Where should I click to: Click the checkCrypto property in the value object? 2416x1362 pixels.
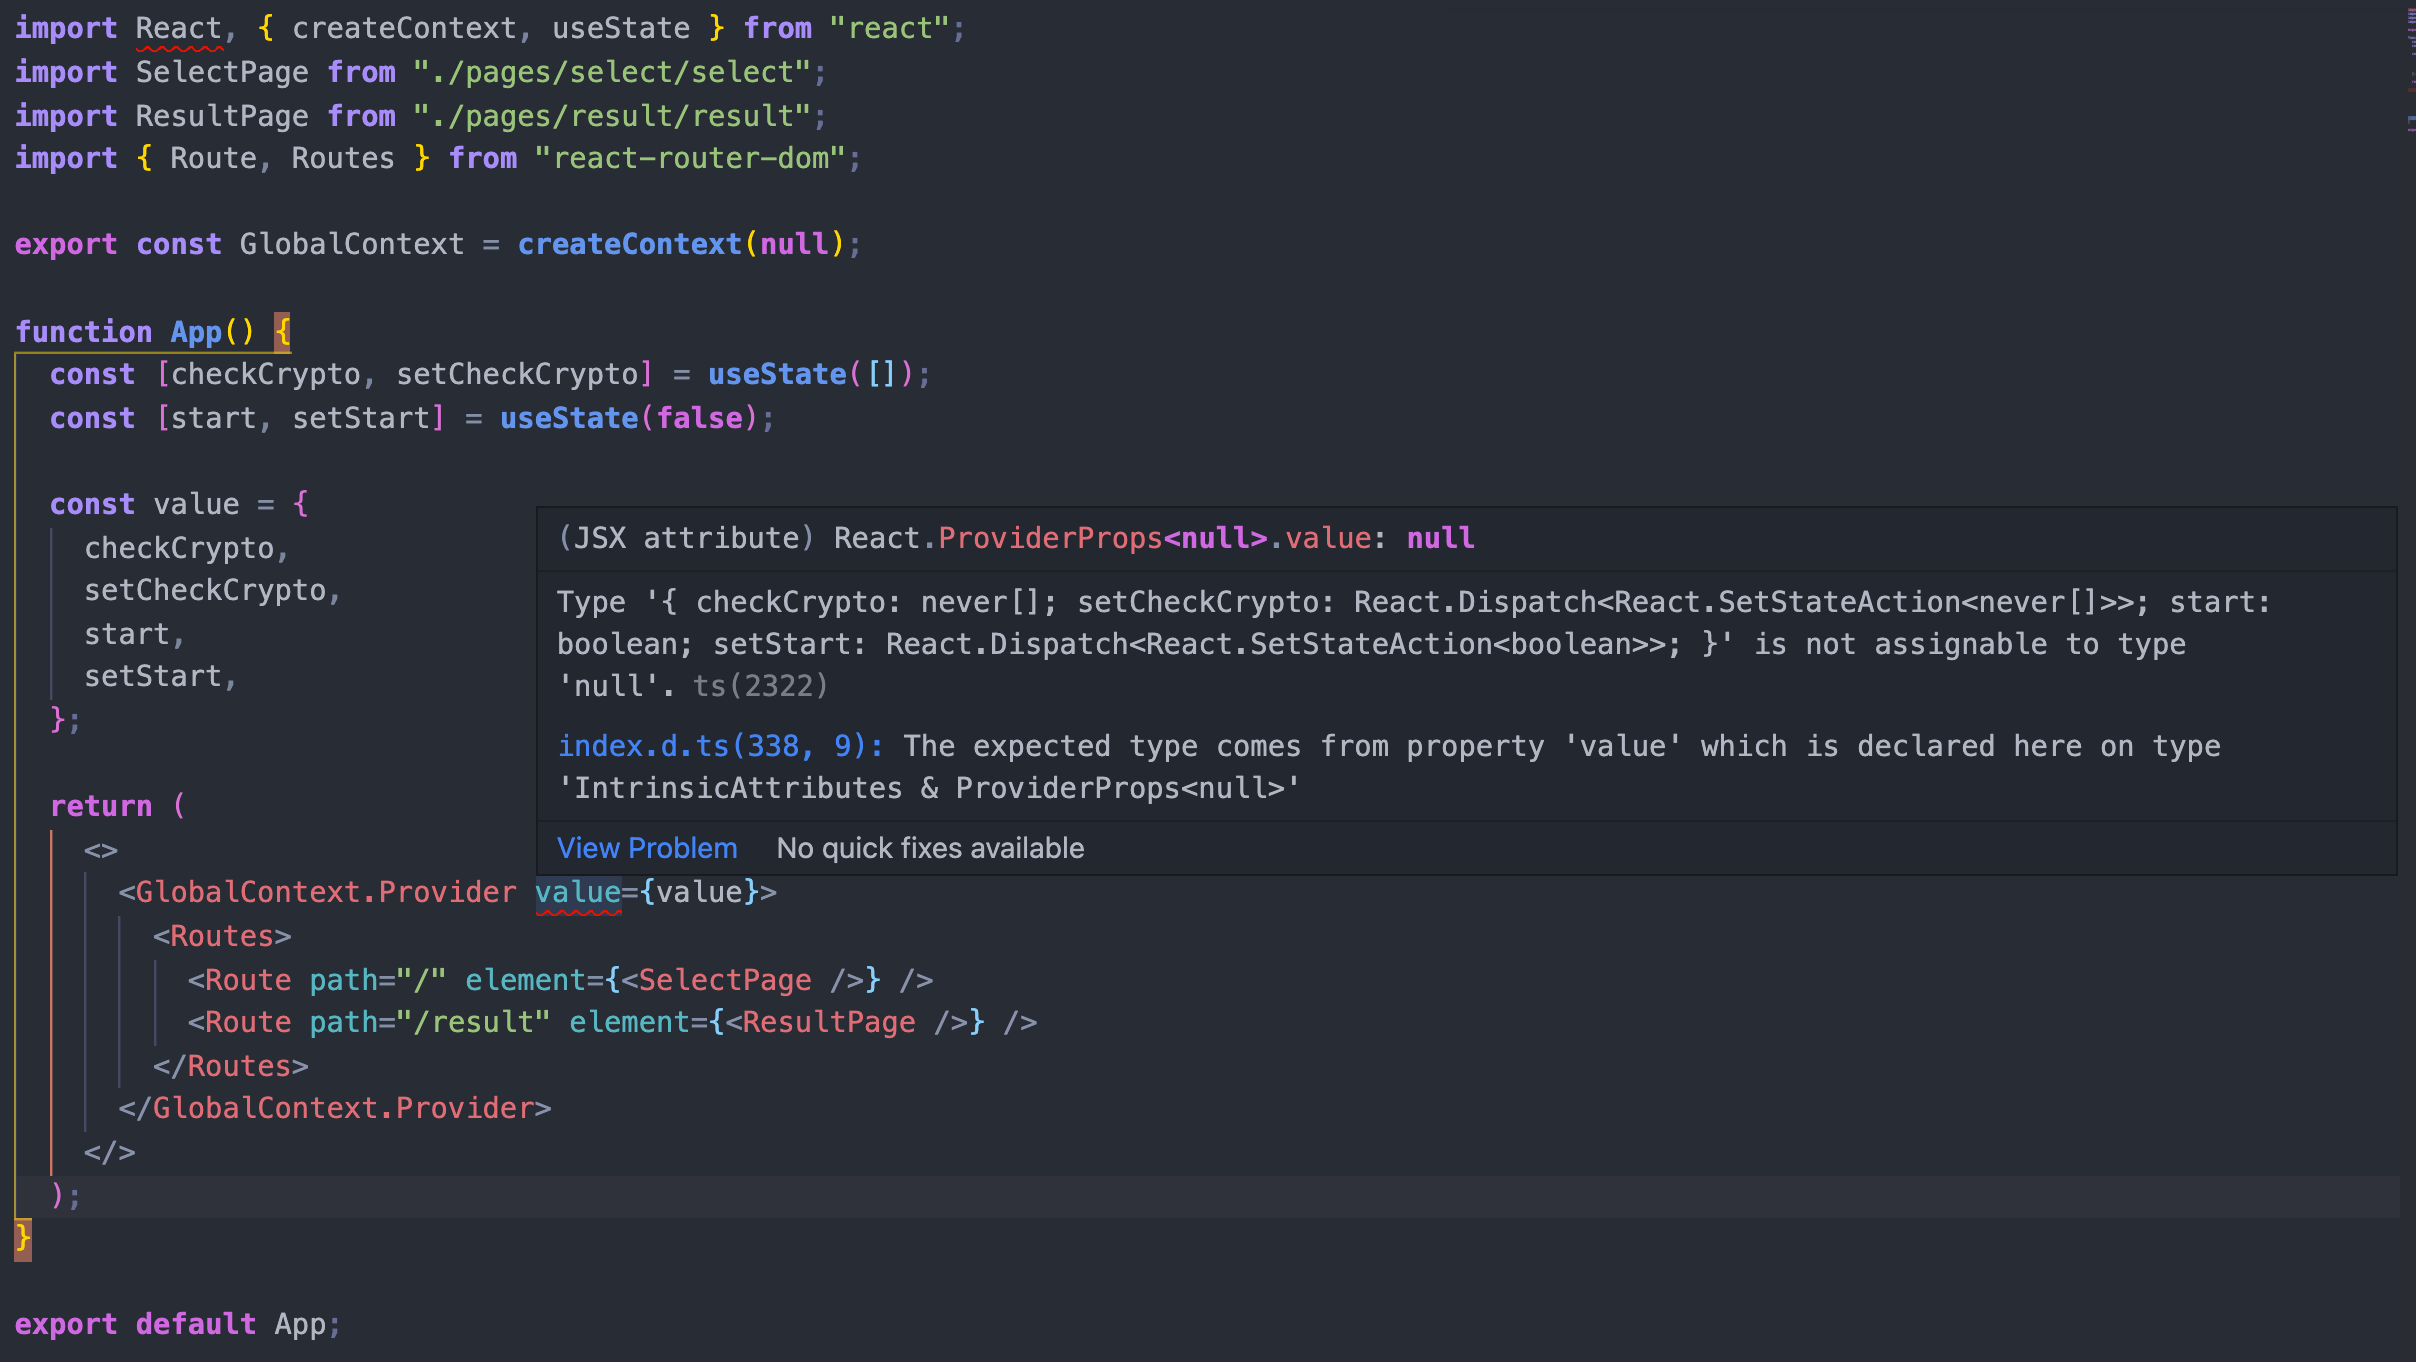179,548
